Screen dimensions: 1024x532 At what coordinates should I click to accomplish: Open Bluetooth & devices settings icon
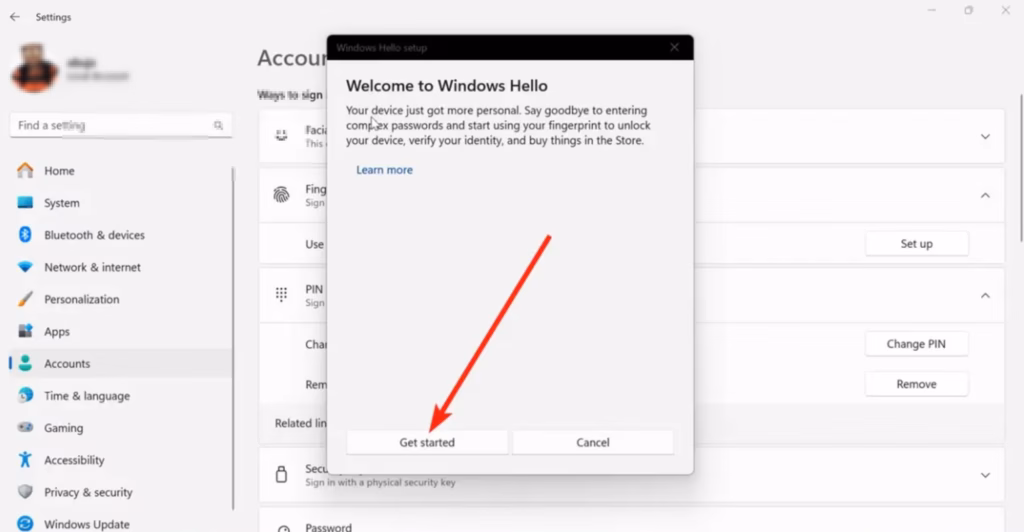click(x=26, y=235)
